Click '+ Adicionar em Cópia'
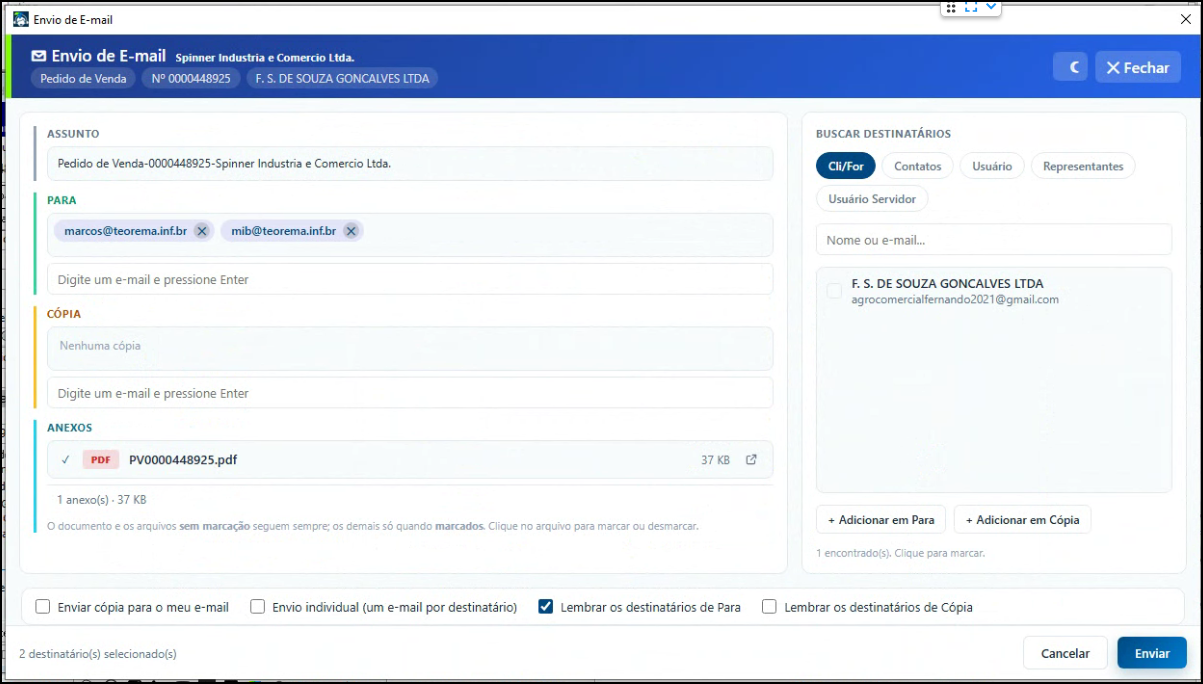This screenshot has height=684, width=1203. coord(1022,520)
